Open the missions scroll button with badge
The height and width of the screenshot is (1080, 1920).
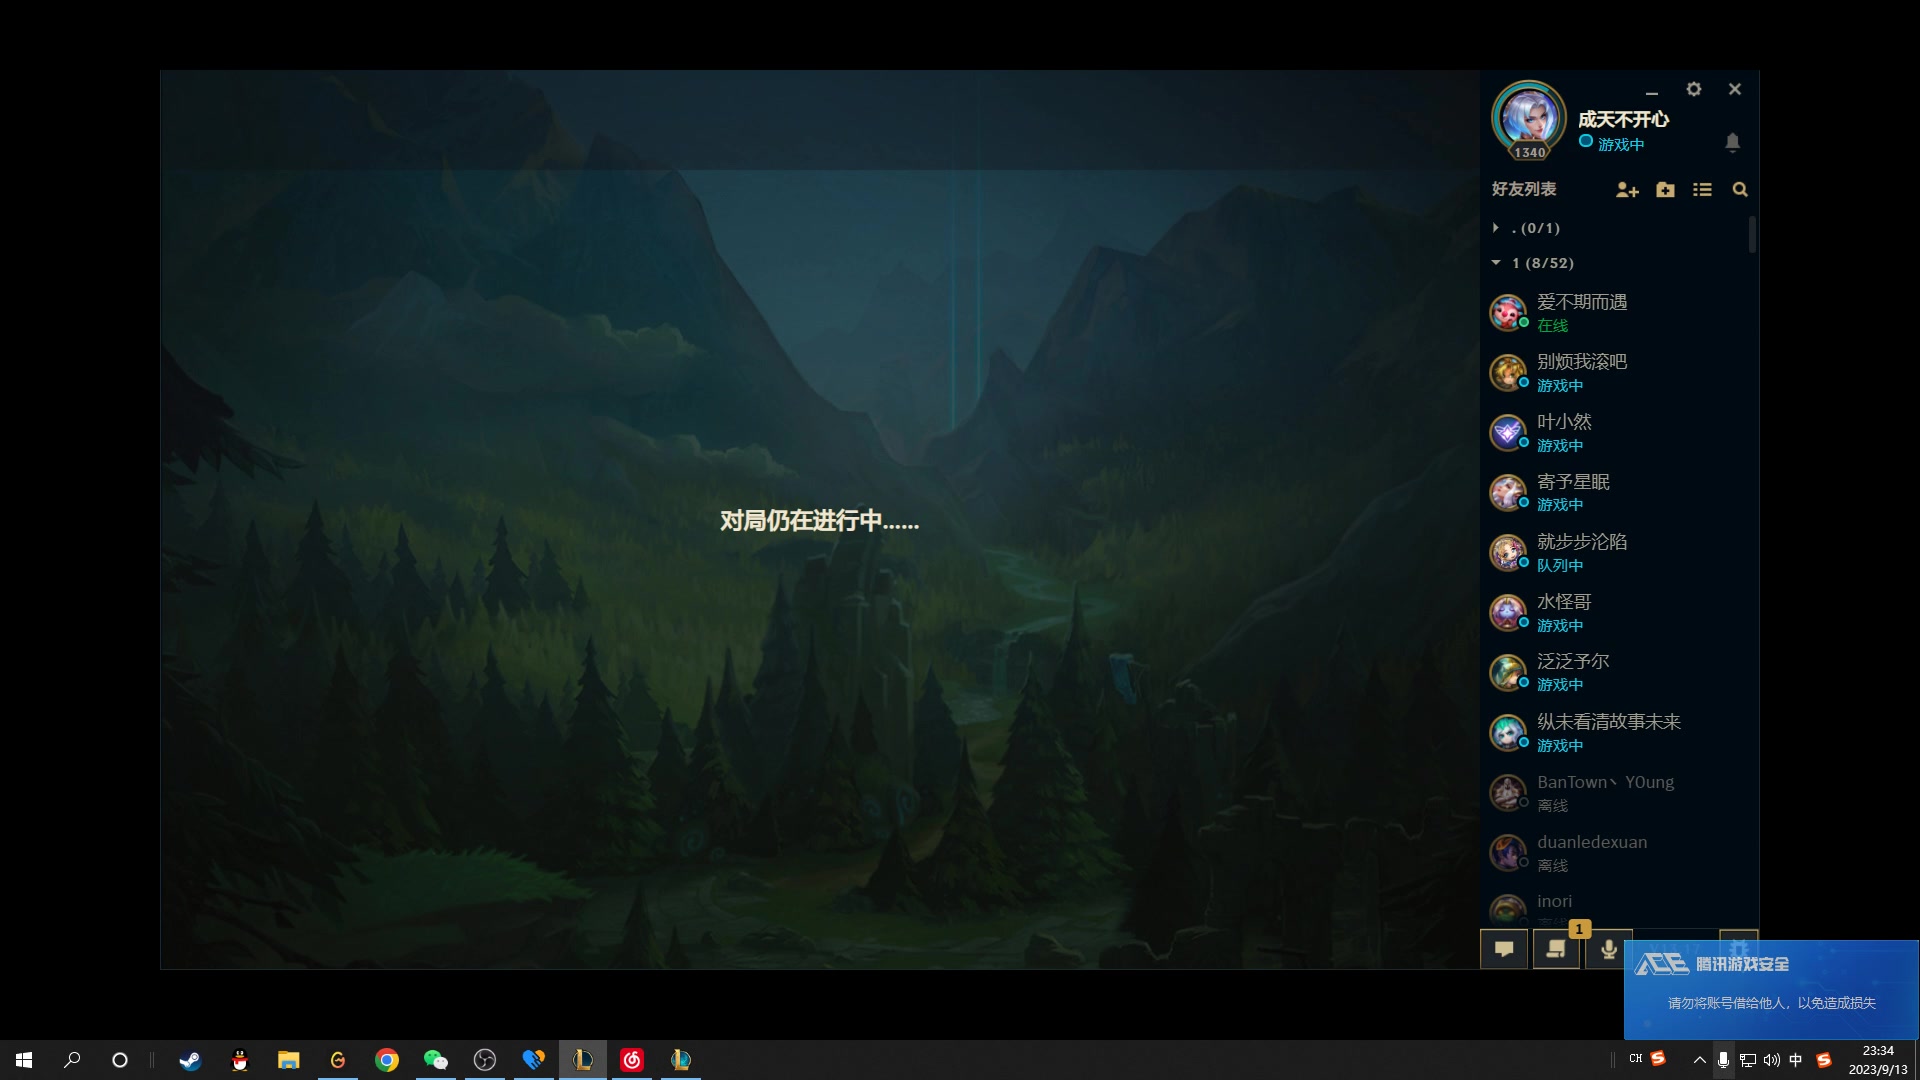pos(1556,949)
